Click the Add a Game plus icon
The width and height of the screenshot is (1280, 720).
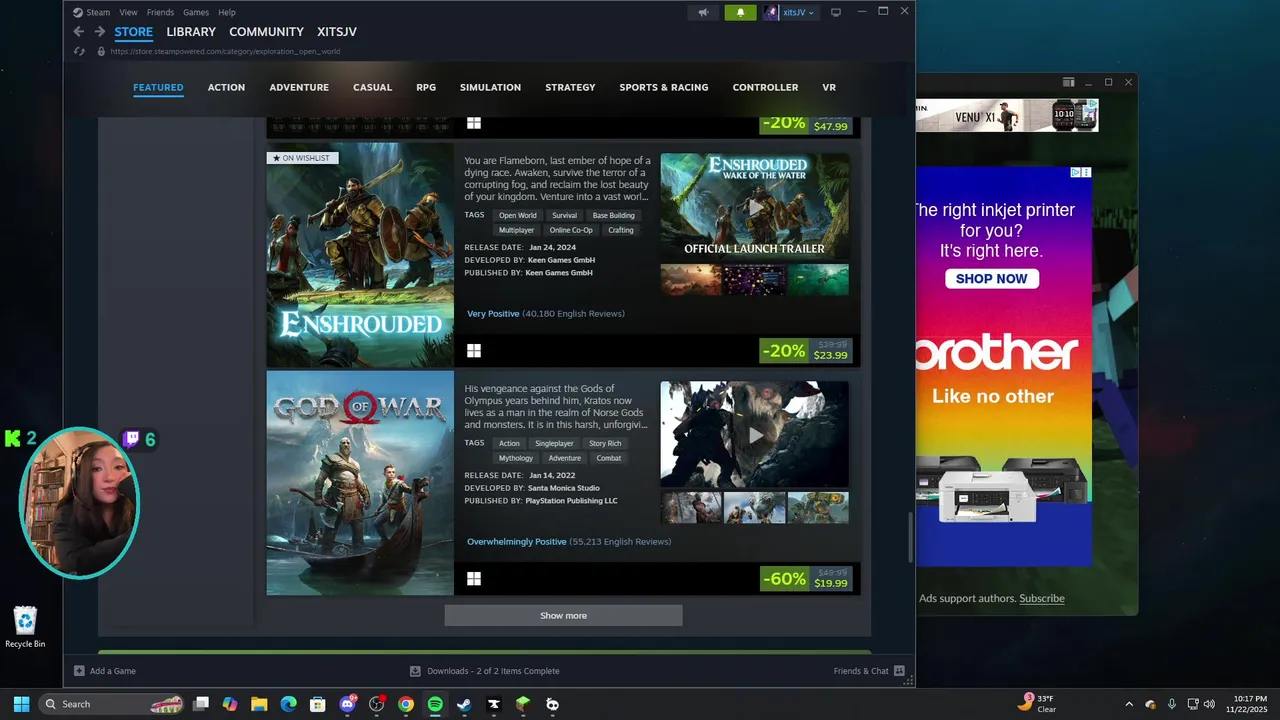point(79,671)
